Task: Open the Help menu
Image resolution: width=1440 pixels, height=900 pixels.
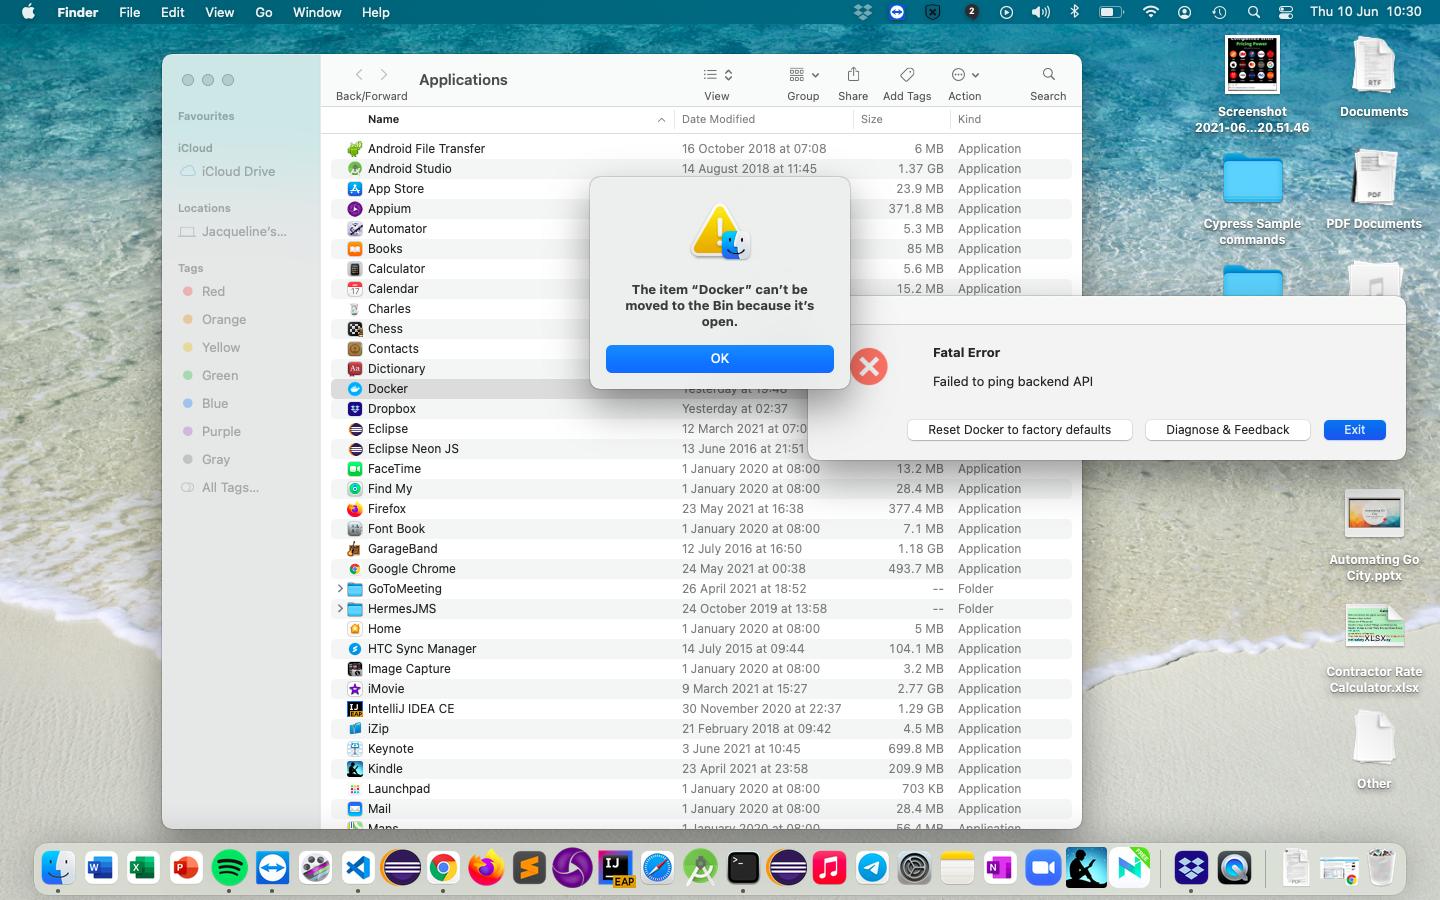Action: (x=376, y=12)
